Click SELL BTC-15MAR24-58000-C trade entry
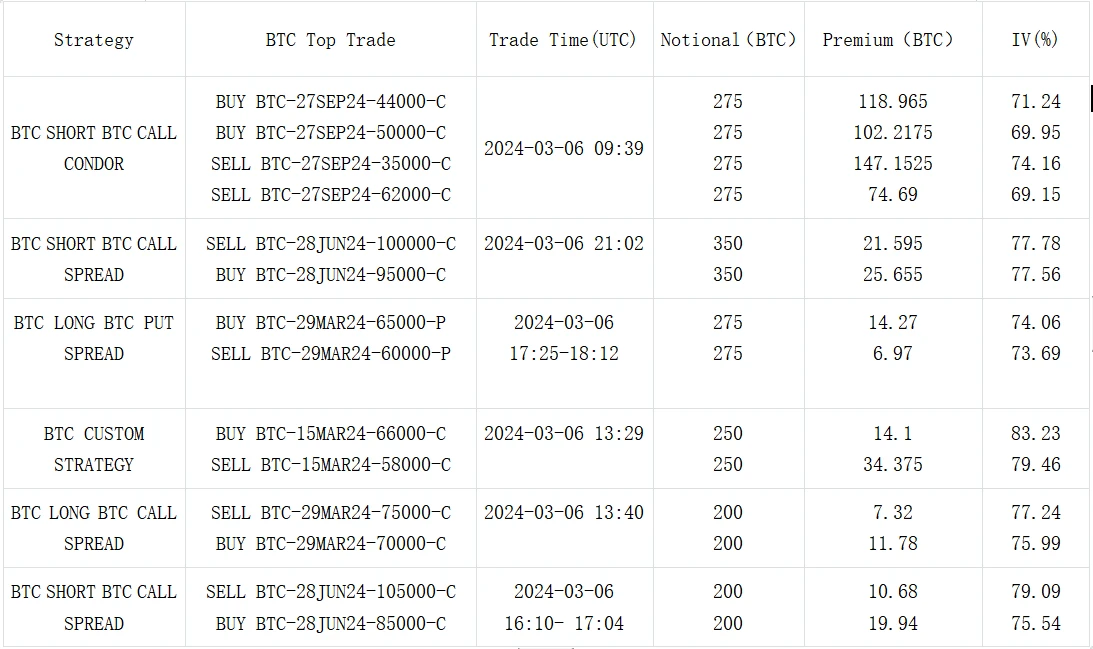This screenshot has width=1093, height=649. pyautogui.click(x=330, y=465)
